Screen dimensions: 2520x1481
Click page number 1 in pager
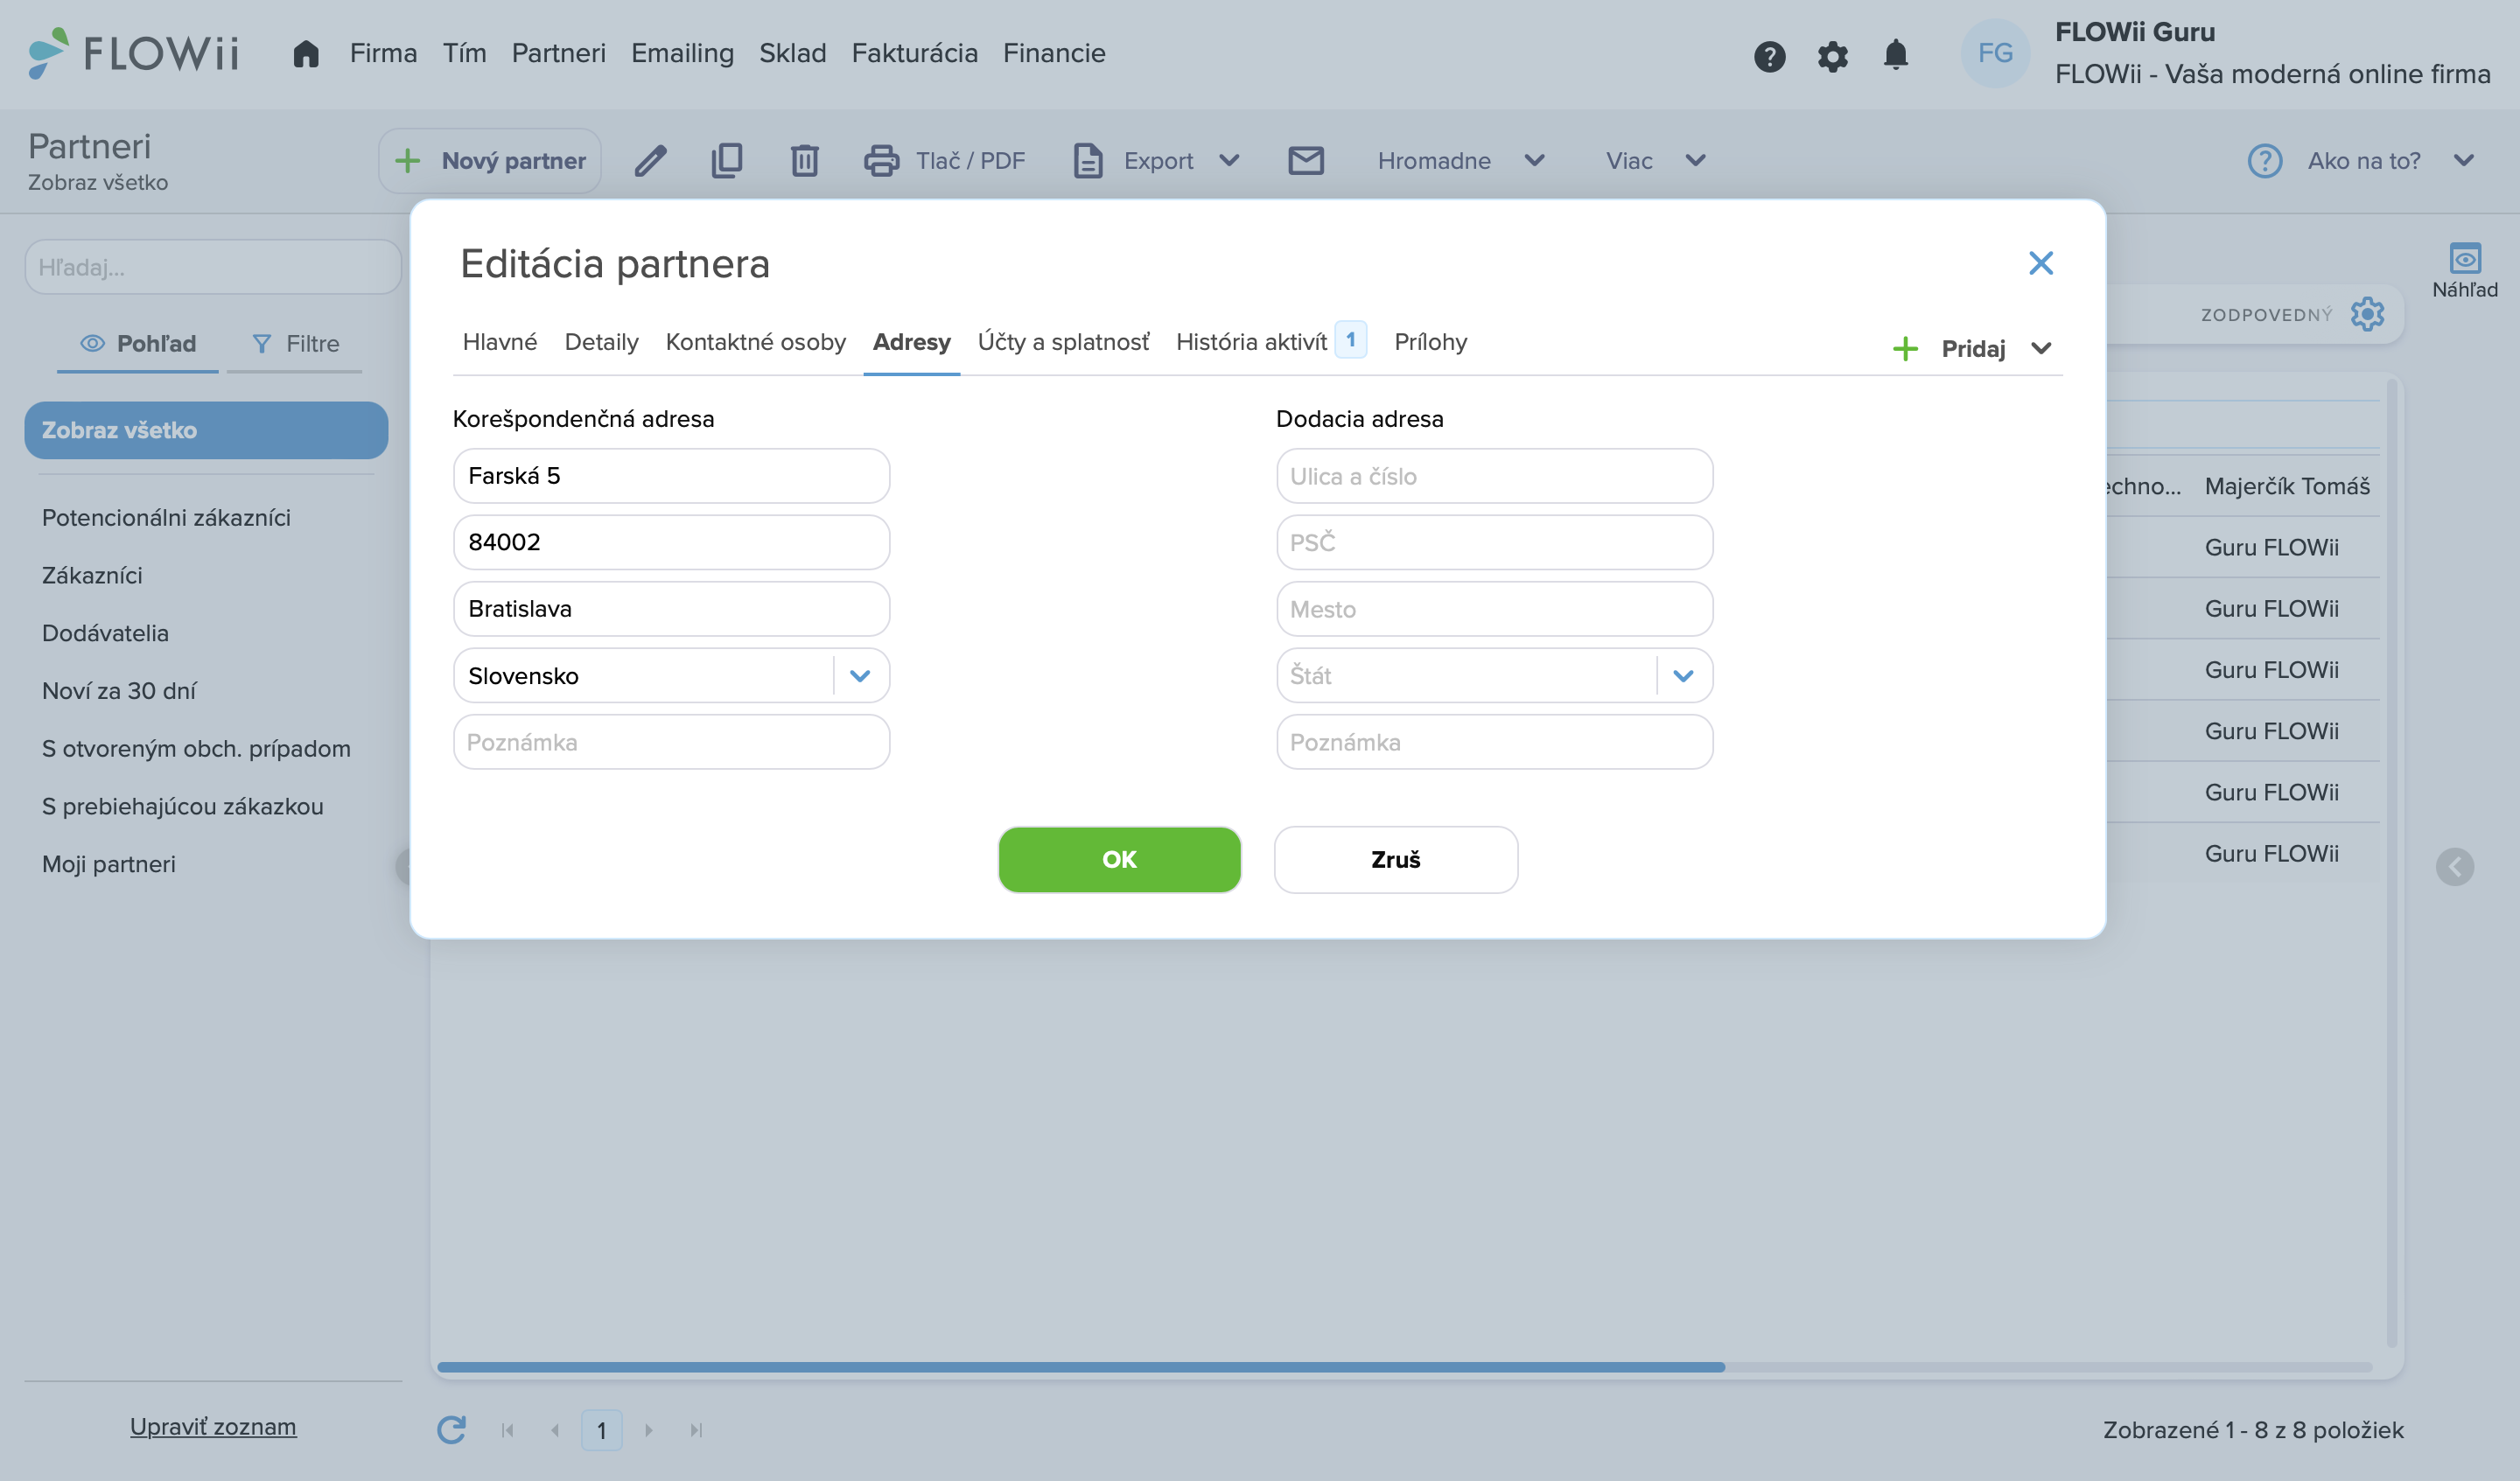pyautogui.click(x=601, y=1430)
